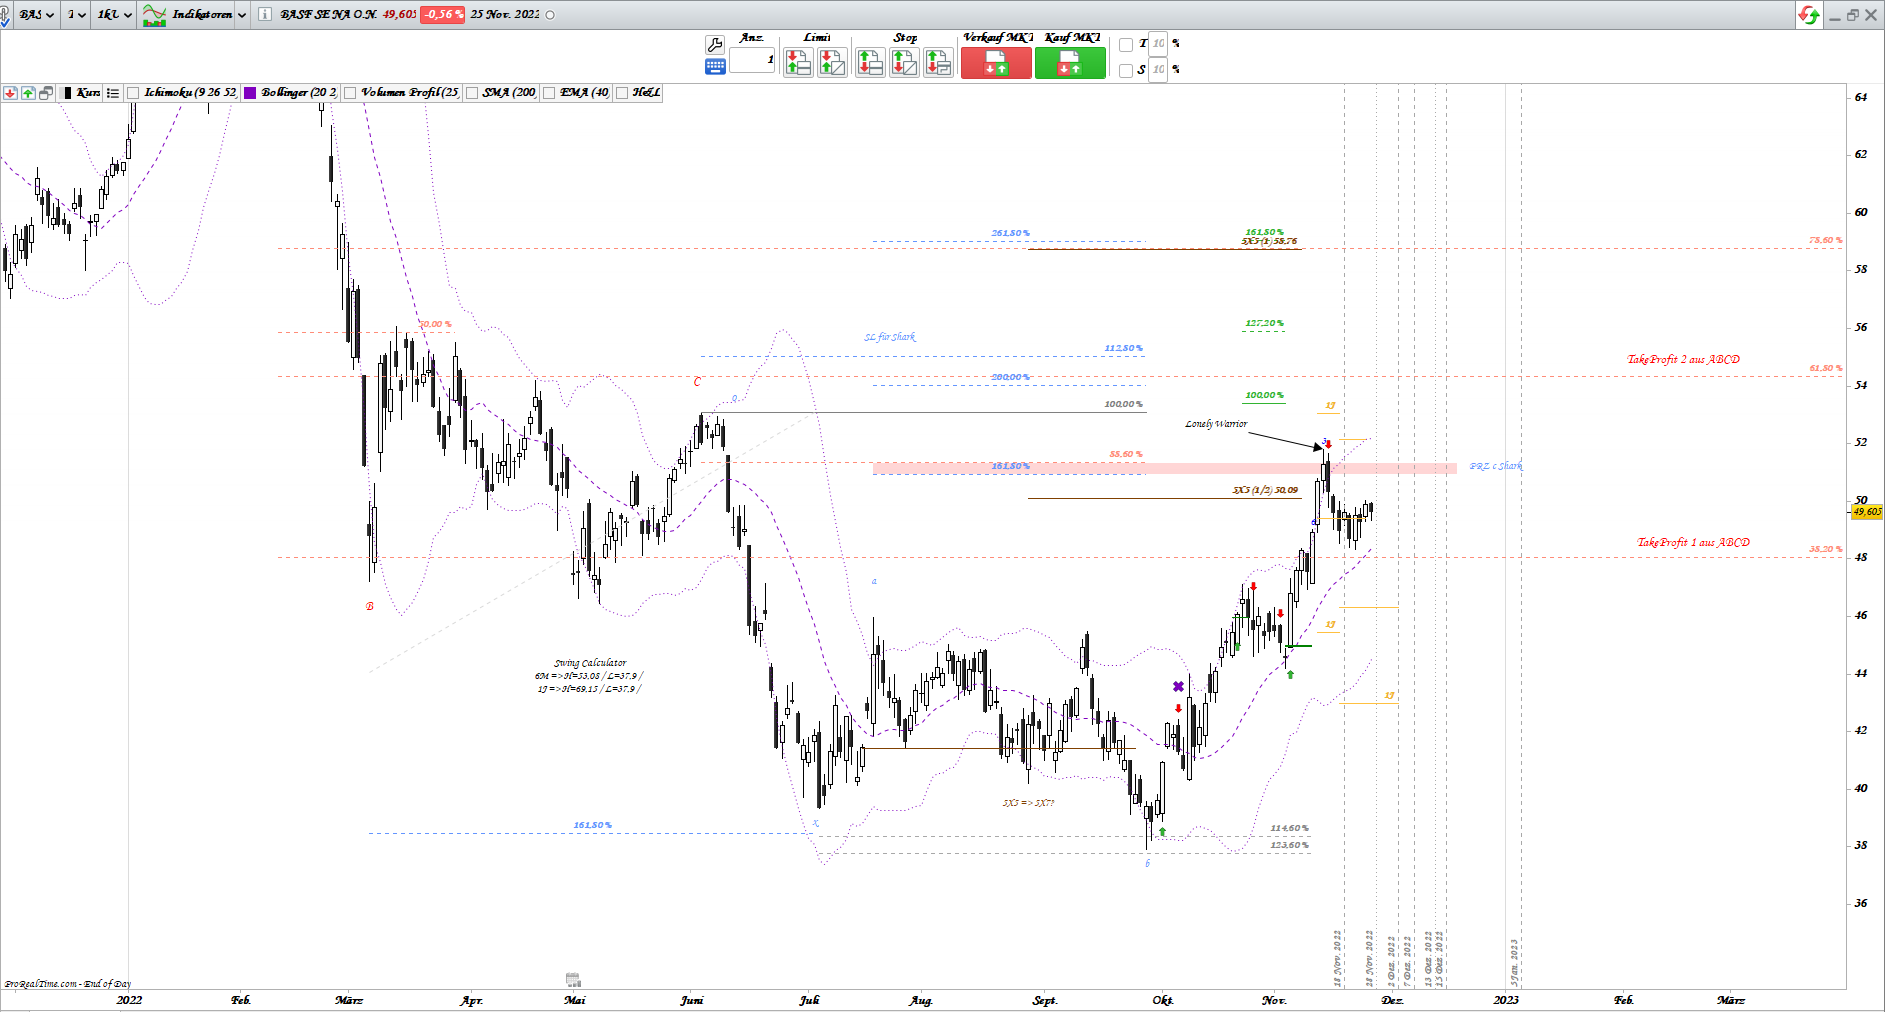Viewport: 1885px width, 1012px height.
Task: Toggle the SMA (200) checkbox
Action: [472, 93]
